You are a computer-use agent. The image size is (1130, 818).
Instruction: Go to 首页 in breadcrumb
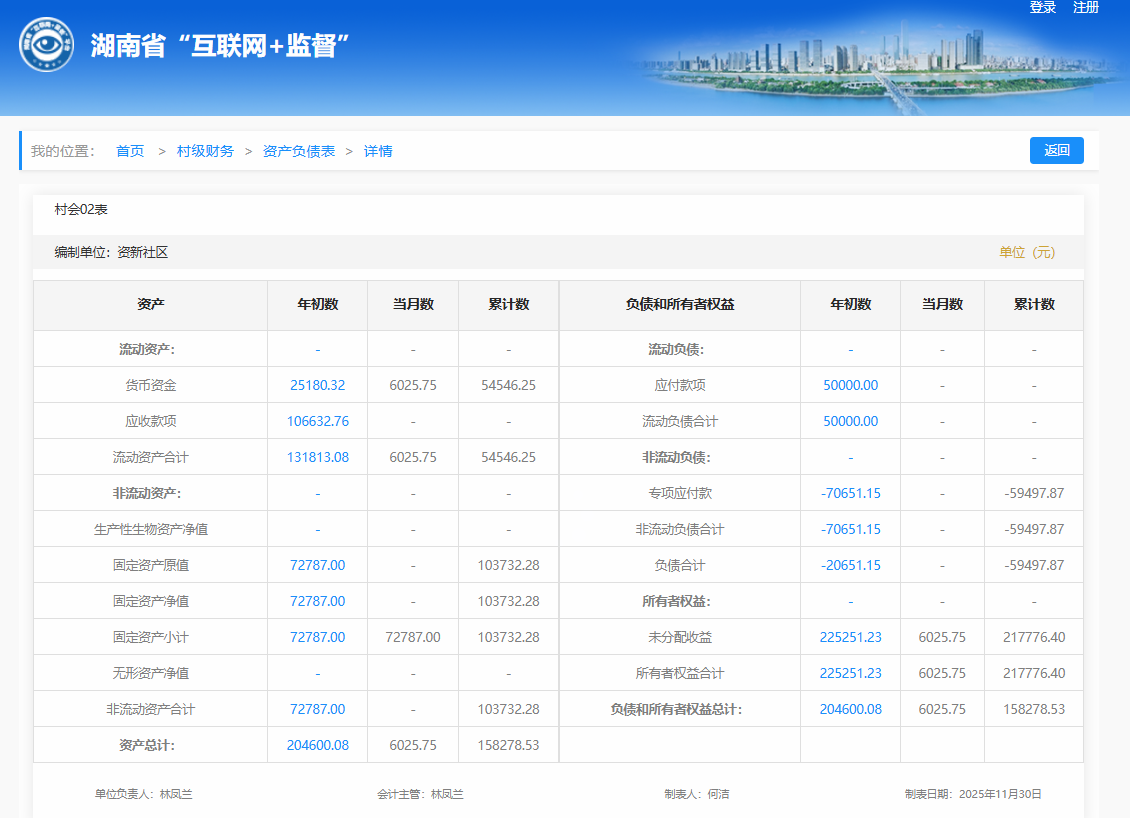coord(130,151)
